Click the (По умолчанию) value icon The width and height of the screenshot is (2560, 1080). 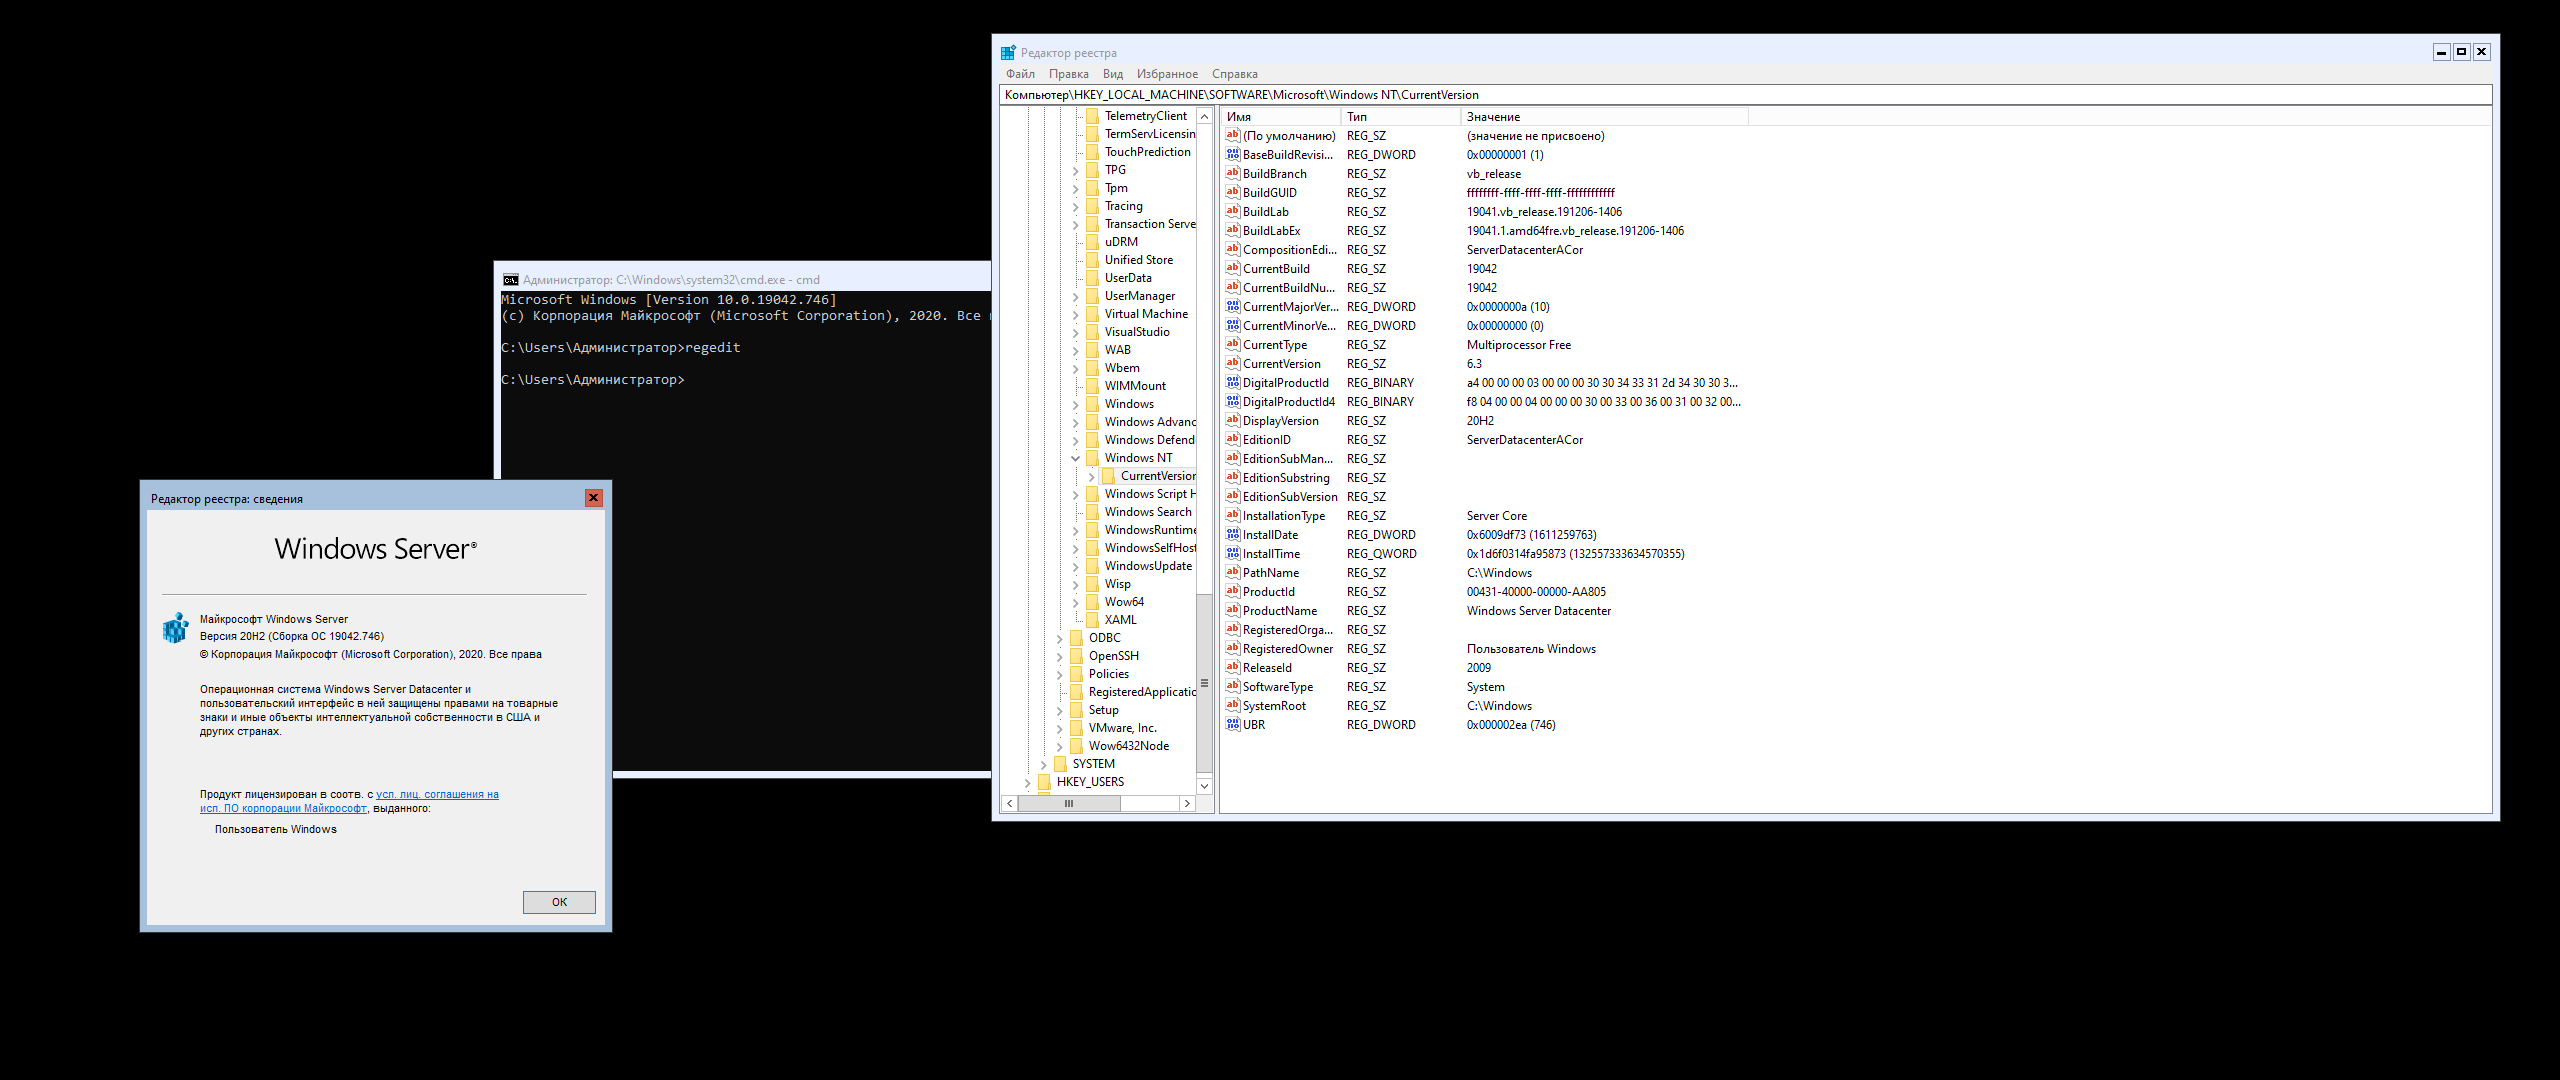[1233, 136]
